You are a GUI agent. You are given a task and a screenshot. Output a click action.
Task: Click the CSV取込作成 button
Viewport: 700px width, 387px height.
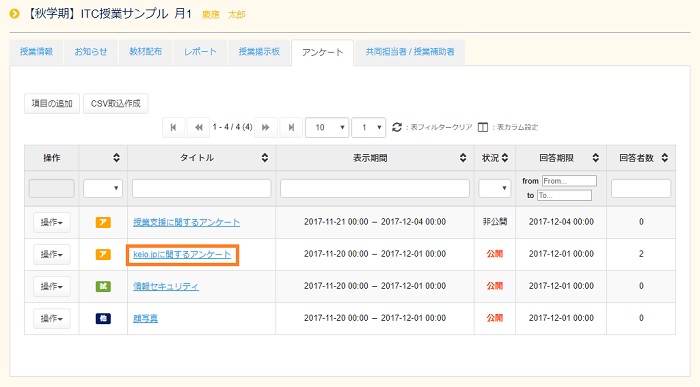[116, 104]
